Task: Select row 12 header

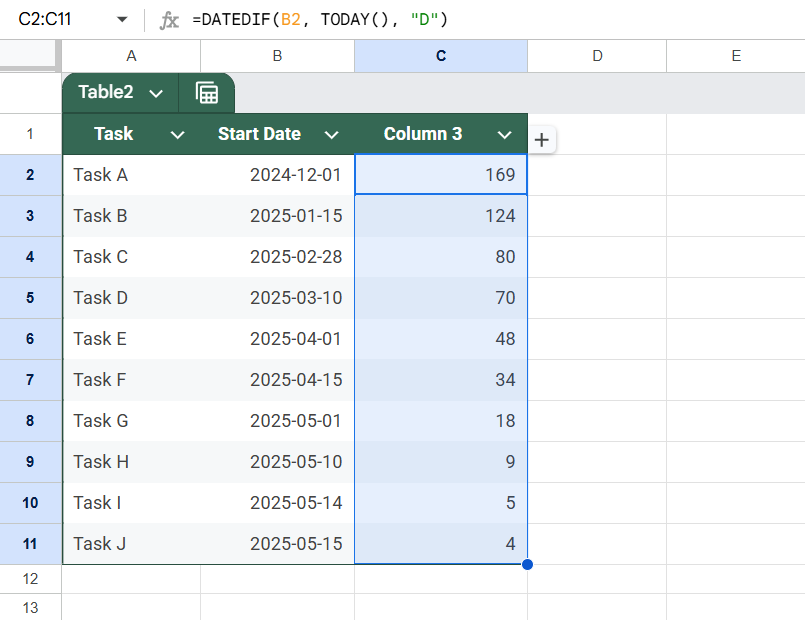Action: (30, 579)
